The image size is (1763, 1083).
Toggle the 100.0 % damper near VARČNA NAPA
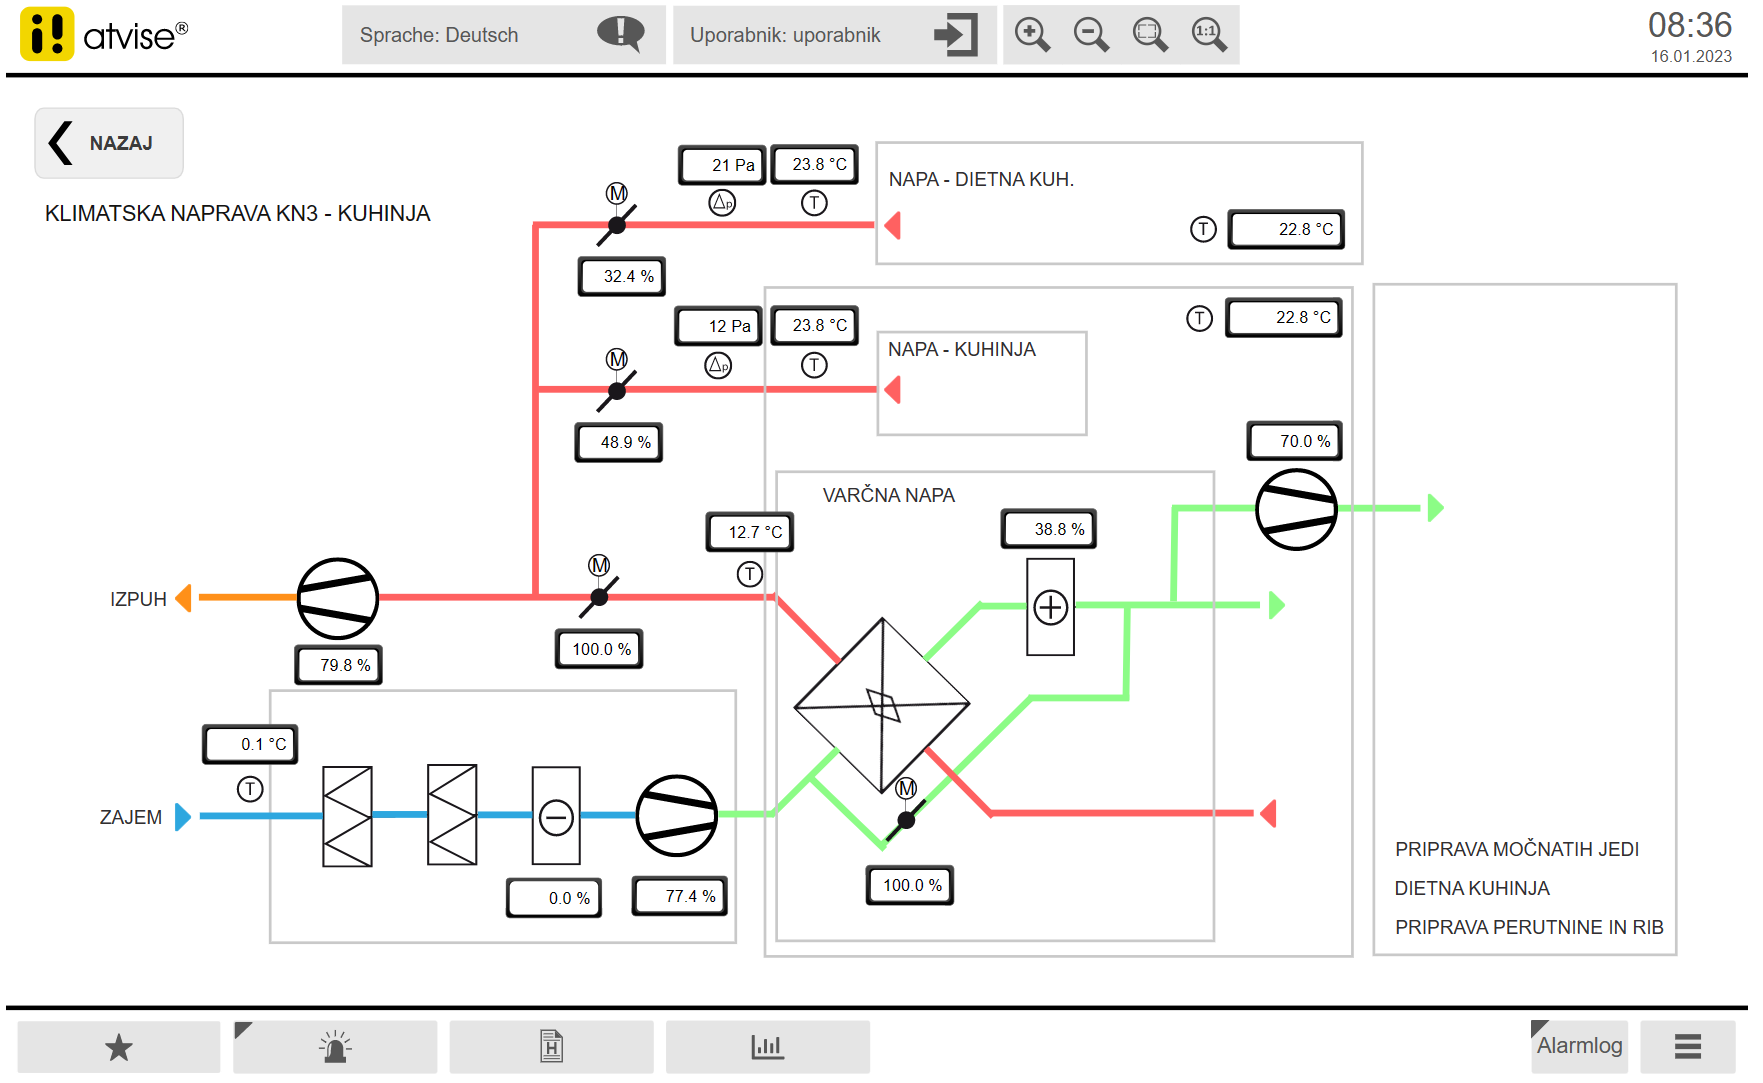point(905,820)
